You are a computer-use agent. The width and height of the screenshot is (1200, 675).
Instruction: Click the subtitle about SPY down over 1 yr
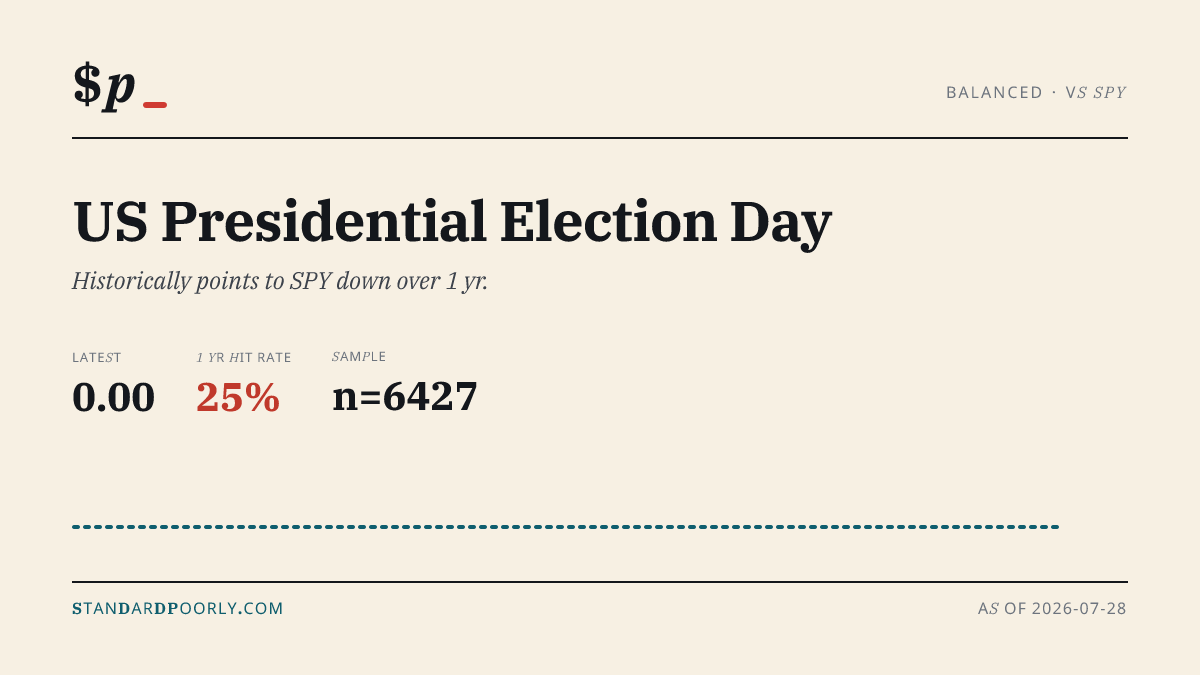pyautogui.click(x=280, y=281)
